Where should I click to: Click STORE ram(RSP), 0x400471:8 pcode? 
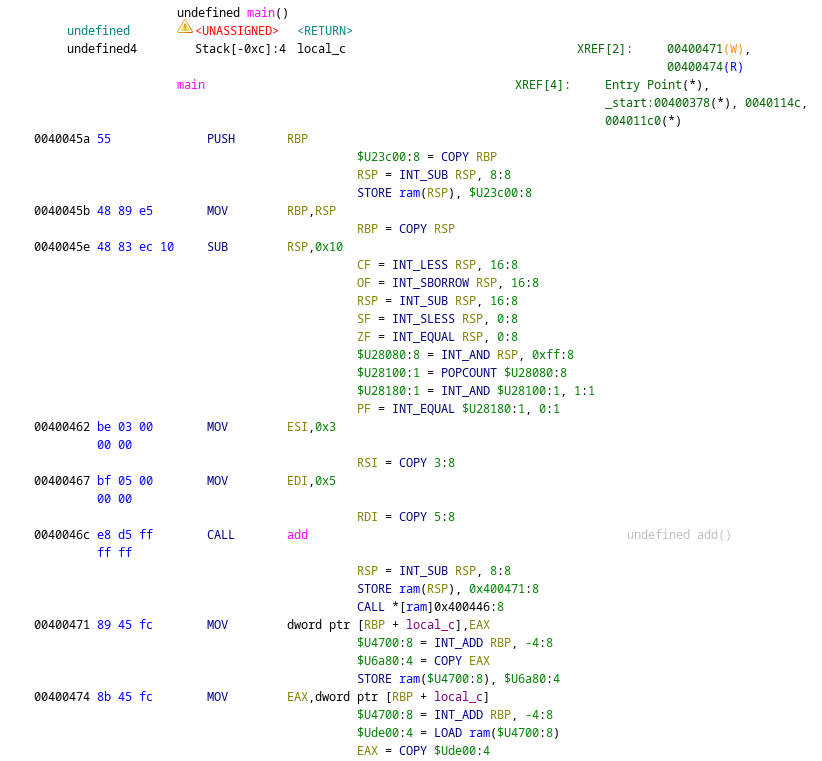tap(448, 589)
